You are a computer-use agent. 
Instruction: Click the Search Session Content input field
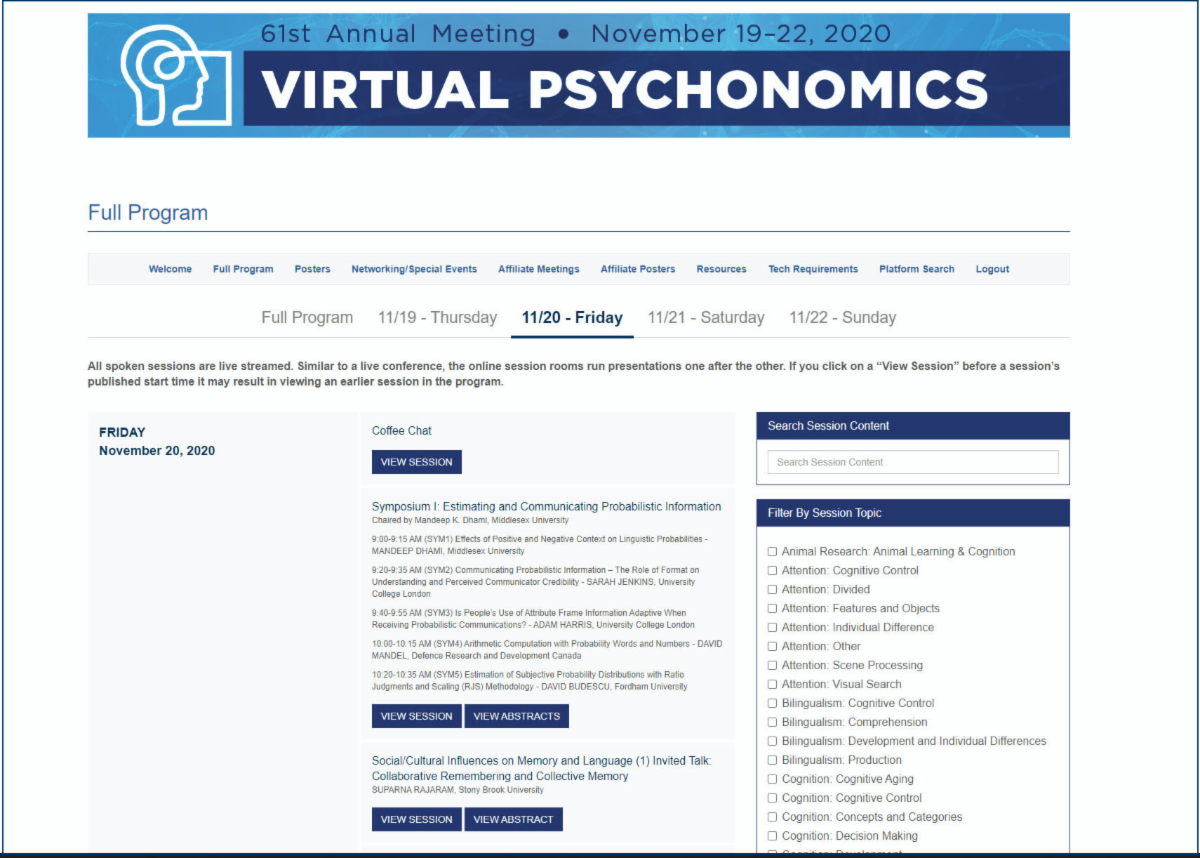913,462
